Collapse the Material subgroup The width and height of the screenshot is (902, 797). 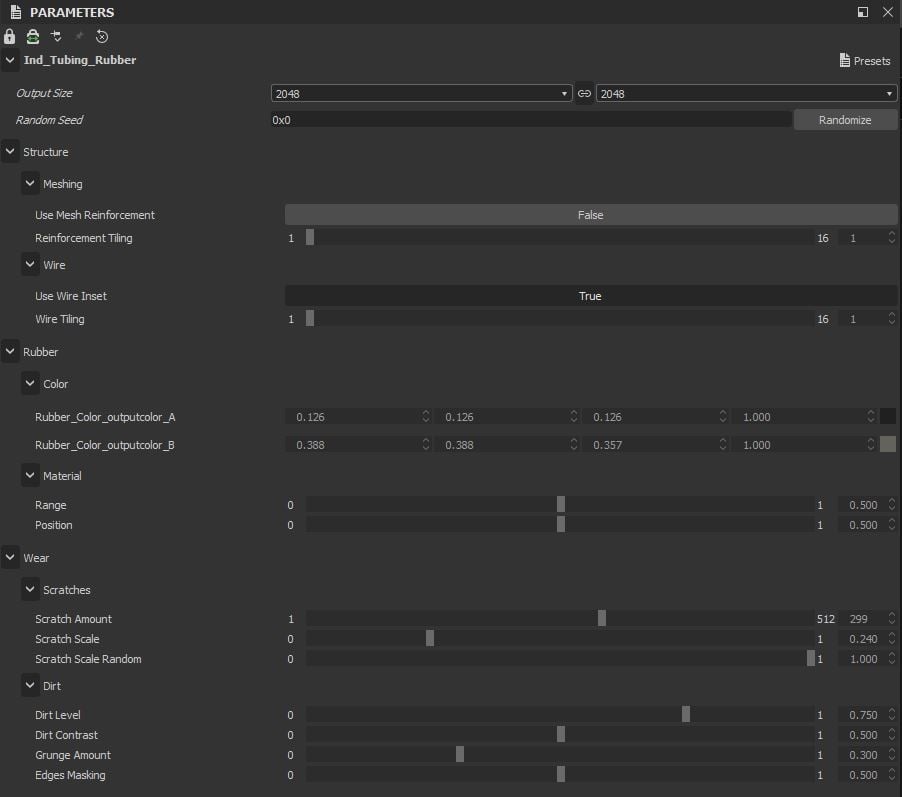(30, 475)
